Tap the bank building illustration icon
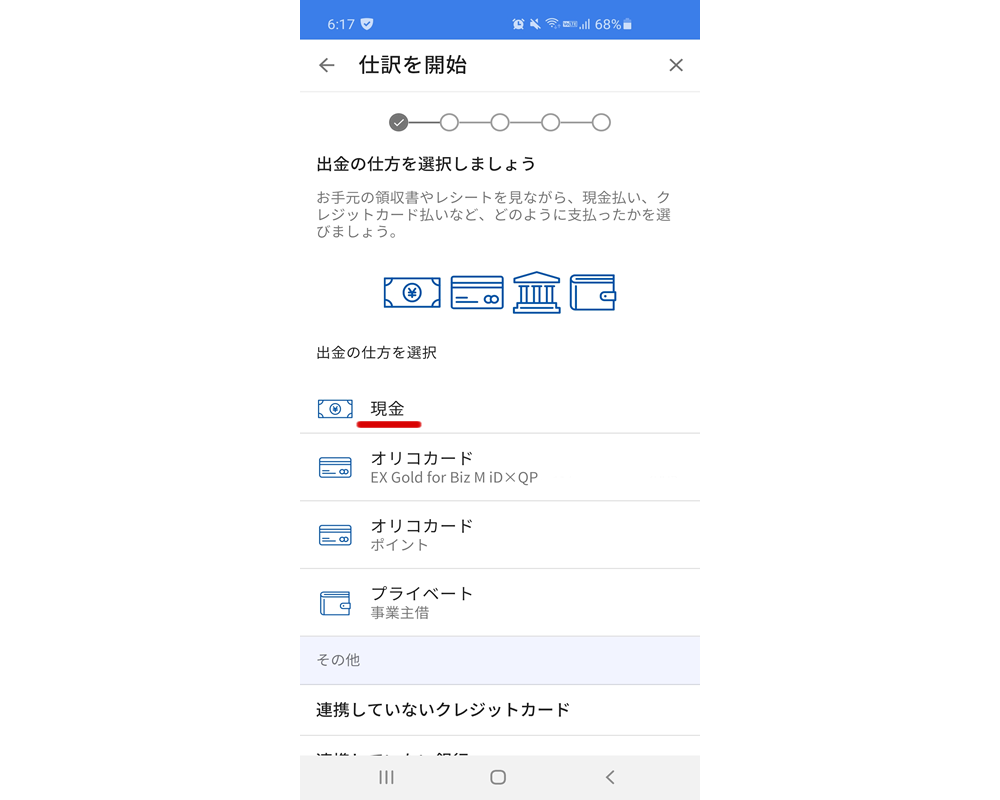This screenshot has height=800, width=1000. point(537,292)
